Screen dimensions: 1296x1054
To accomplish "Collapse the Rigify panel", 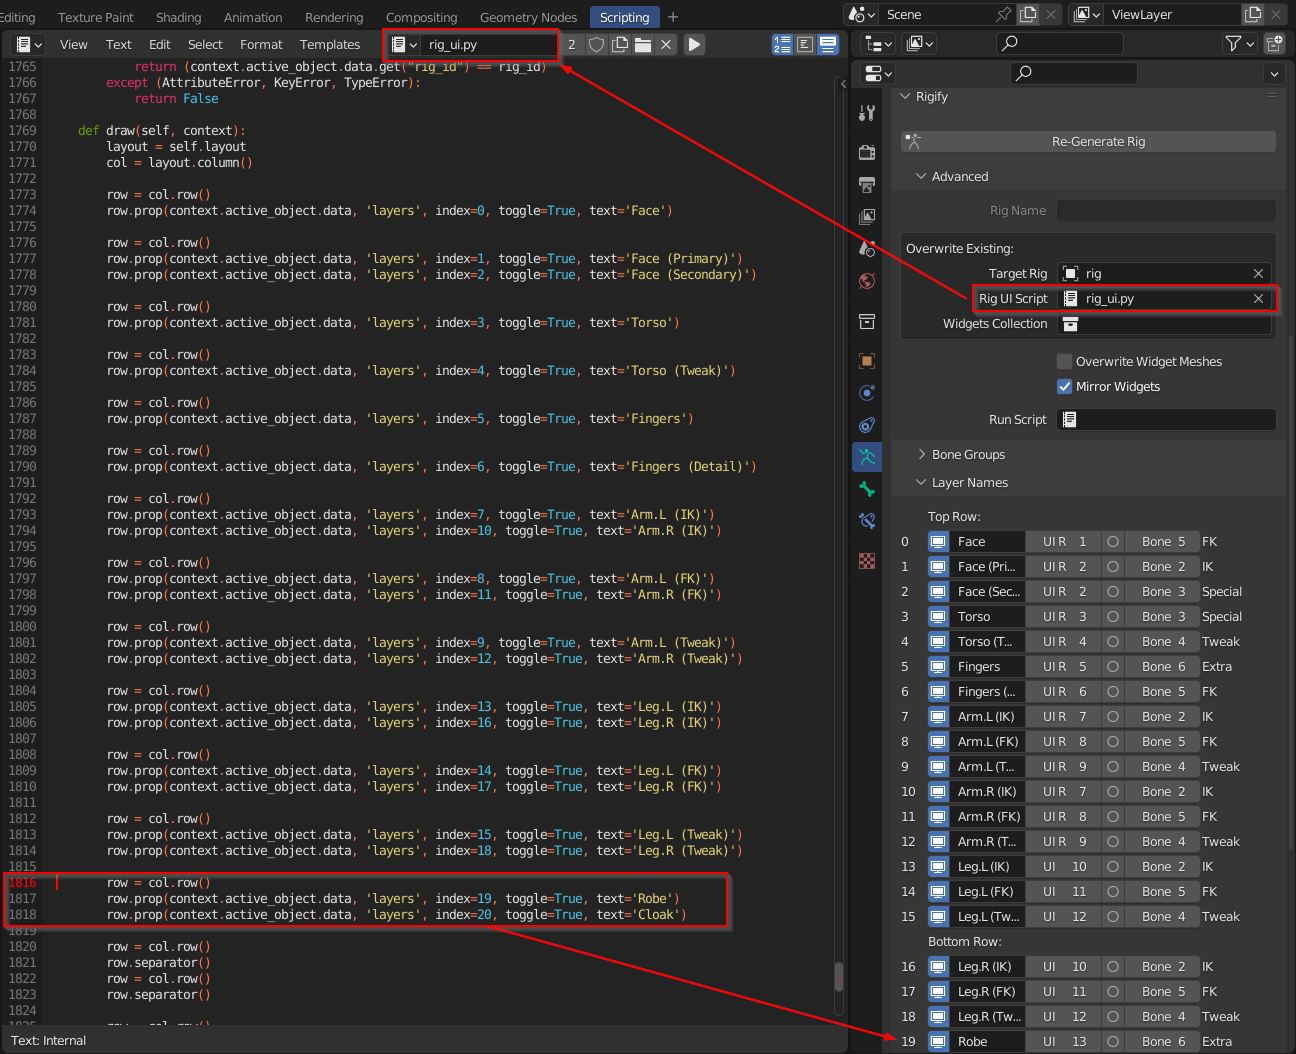I will [905, 96].
